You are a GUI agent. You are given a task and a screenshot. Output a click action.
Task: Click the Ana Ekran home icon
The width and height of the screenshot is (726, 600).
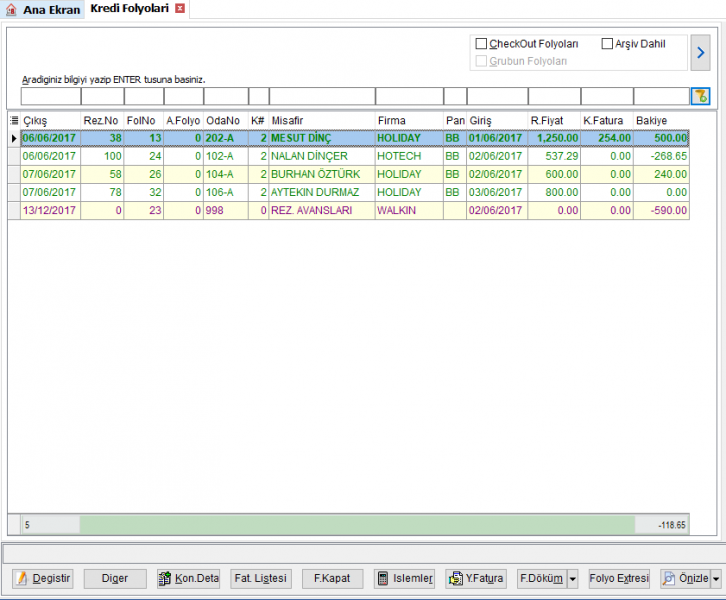(x=11, y=9)
